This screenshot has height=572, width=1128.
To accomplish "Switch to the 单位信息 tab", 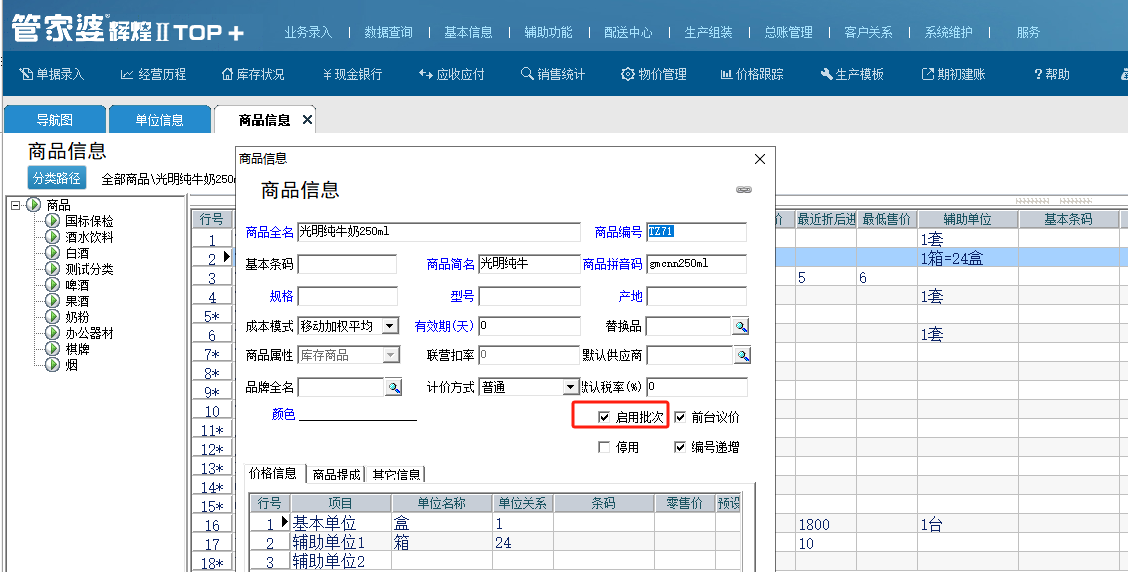I will click(x=160, y=119).
